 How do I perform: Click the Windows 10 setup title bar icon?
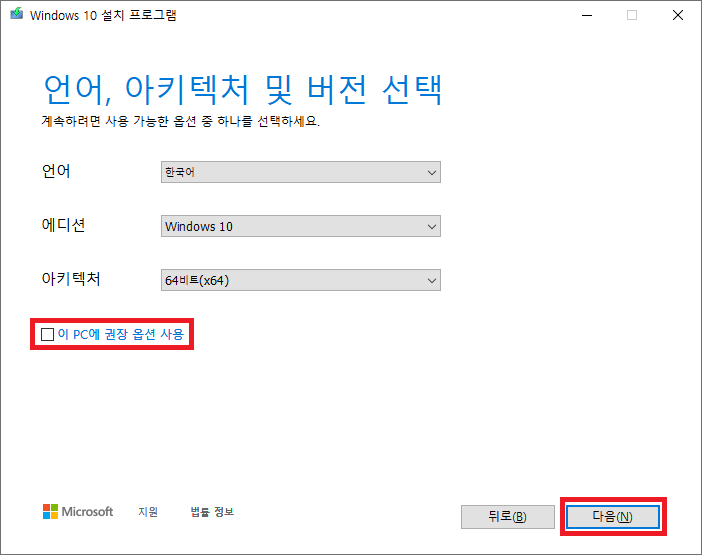(x=17, y=14)
